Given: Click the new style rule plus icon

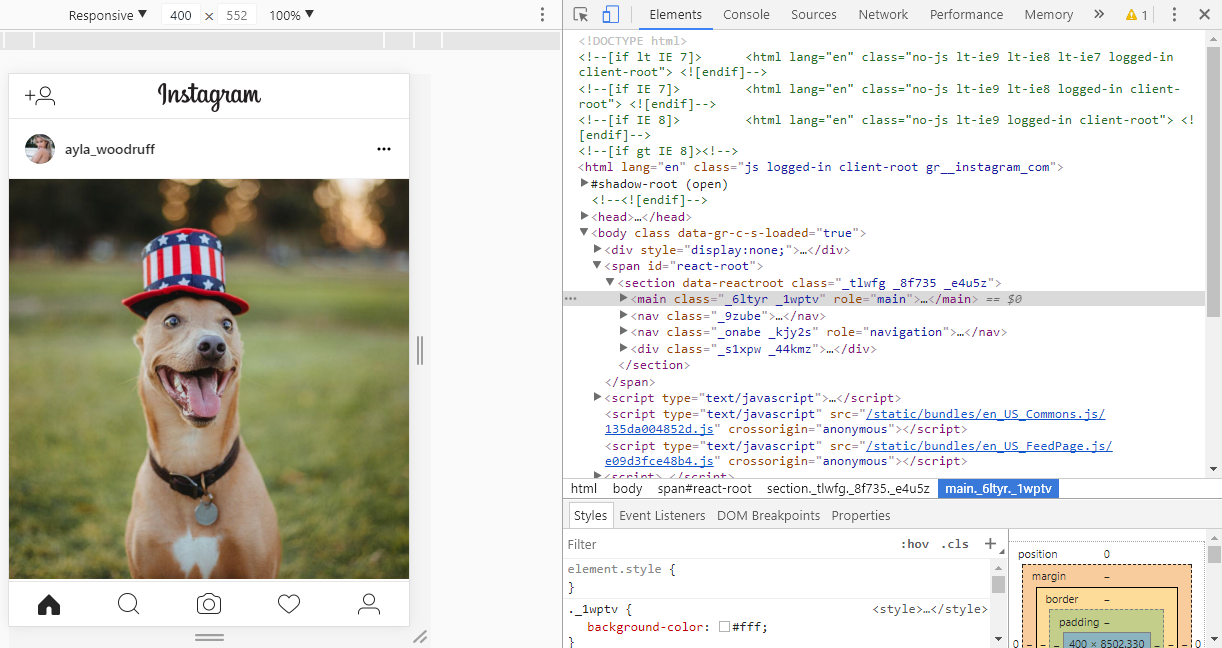Looking at the screenshot, I should 990,543.
